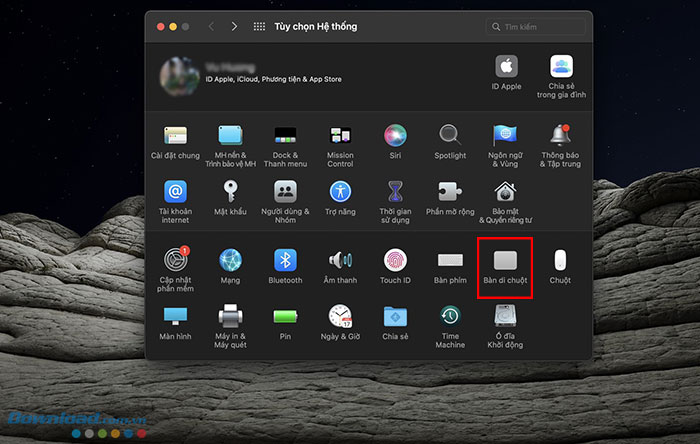Click the show-all grid button
This screenshot has width=700, height=444.
pos(260,26)
